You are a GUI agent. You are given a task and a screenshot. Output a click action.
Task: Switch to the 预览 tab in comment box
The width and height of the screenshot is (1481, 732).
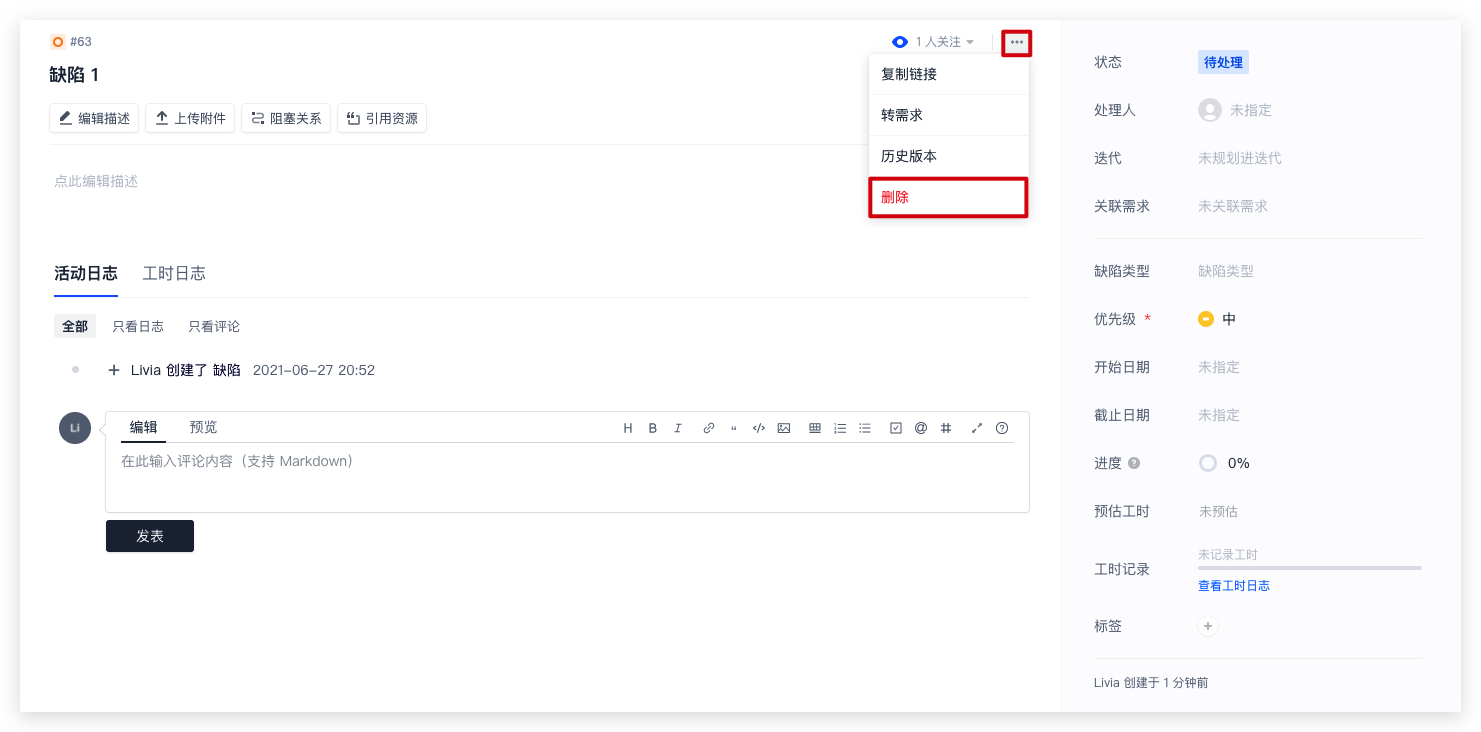203,427
